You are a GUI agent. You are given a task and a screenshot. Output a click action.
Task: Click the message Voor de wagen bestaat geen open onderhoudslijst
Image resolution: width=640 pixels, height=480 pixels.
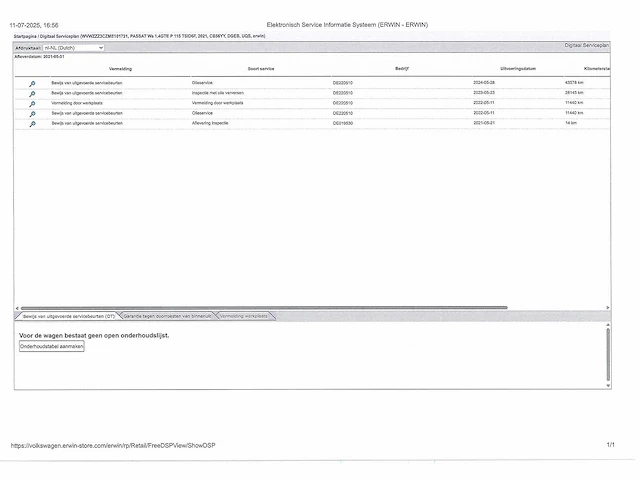94,336
